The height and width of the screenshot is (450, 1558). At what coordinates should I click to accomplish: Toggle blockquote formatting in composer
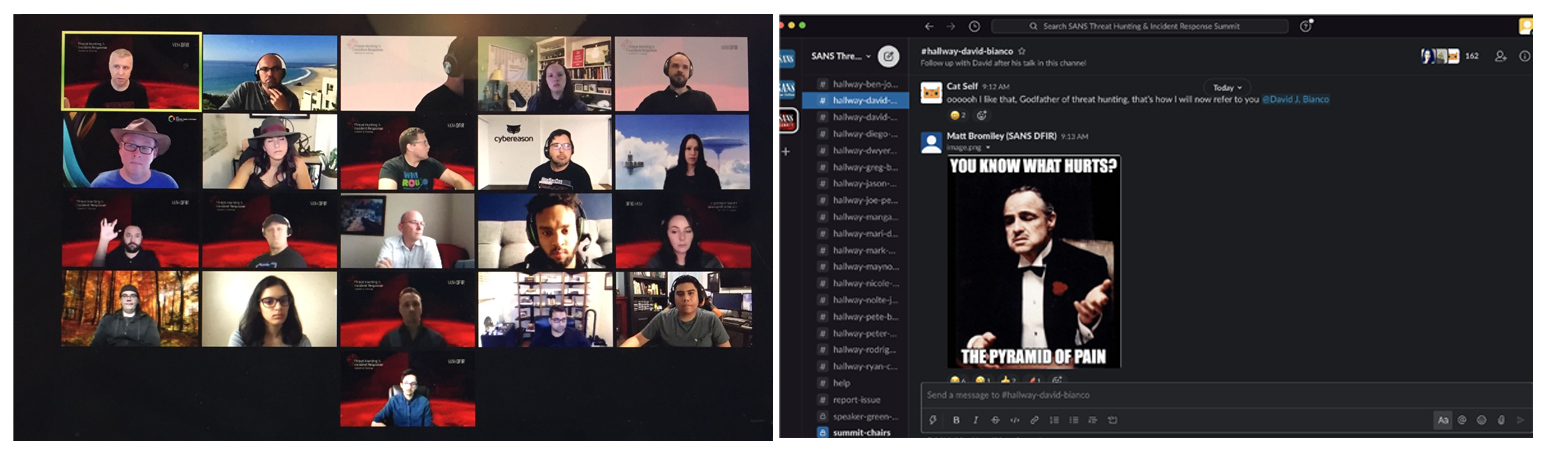[x=1093, y=420]
